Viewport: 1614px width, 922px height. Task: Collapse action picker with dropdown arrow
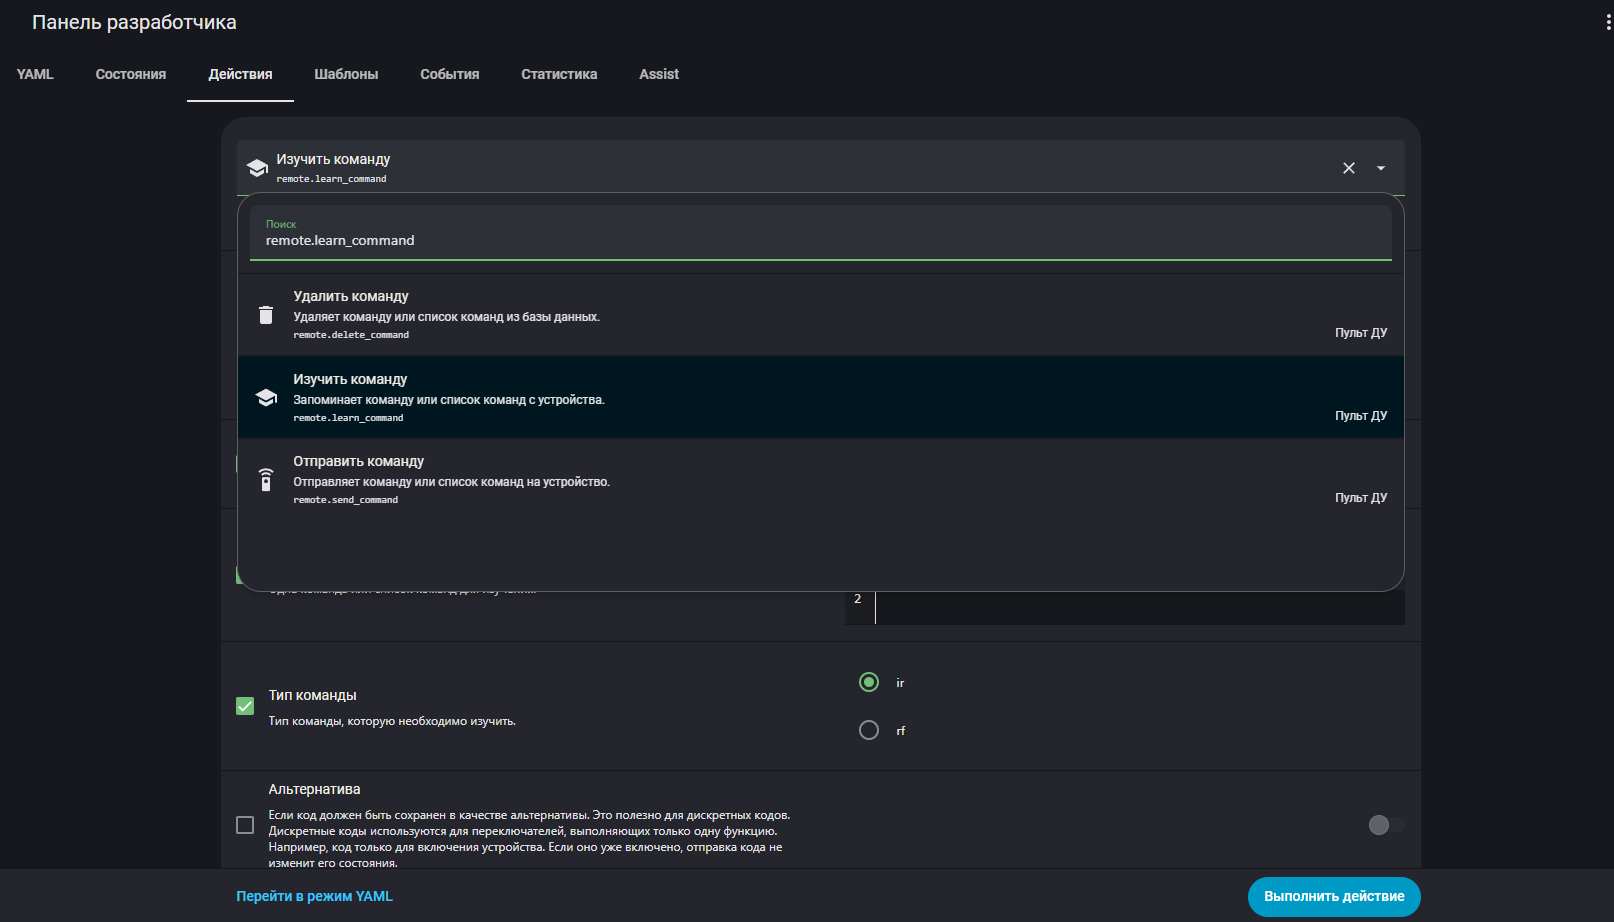point(1381,168)
